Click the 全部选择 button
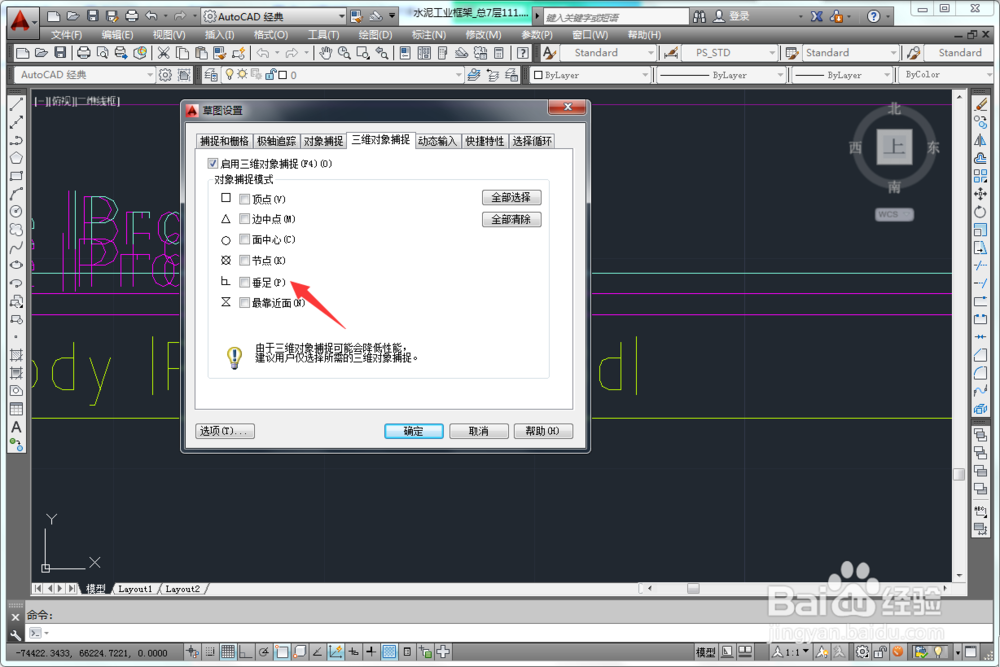 [511, 198]
